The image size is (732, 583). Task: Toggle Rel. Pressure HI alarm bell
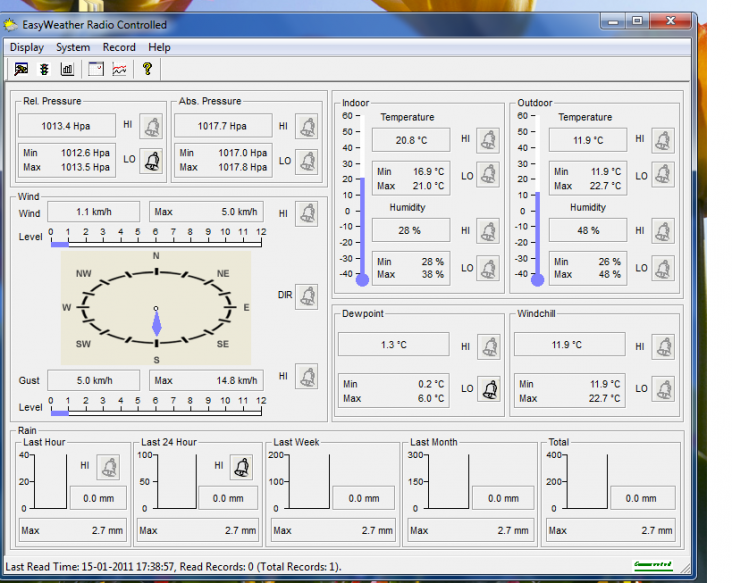click(x=151, y=126)
